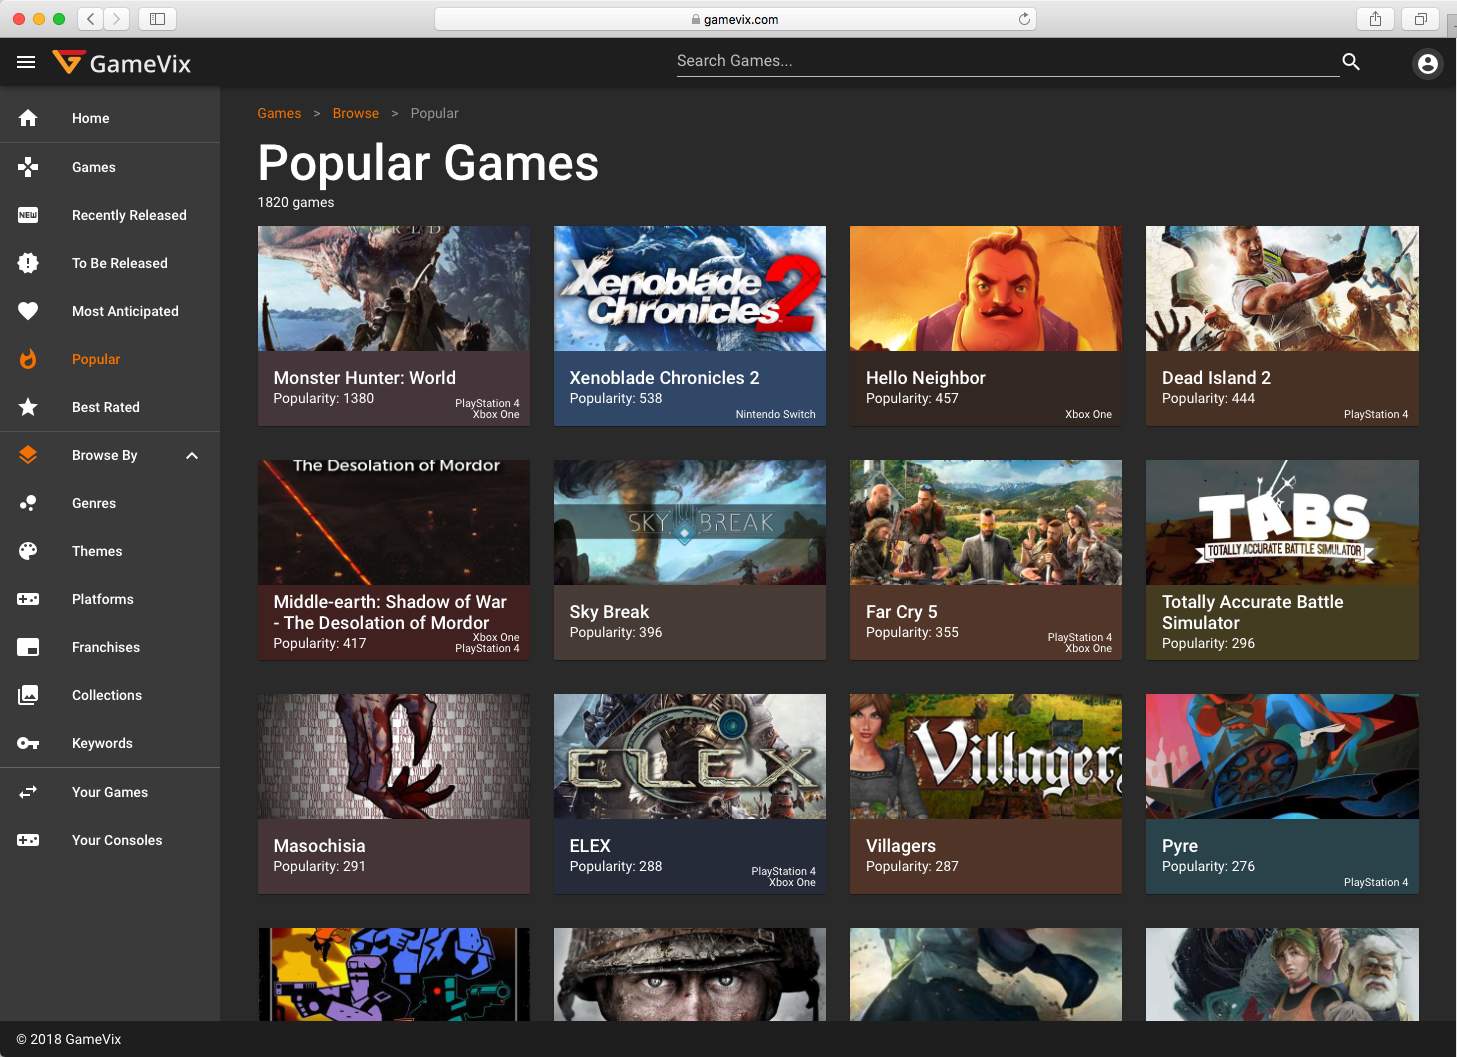This screenshot has height=1057, width=1457.
Task: Click the Safari share icon
Action: (x=1375, y=19)
